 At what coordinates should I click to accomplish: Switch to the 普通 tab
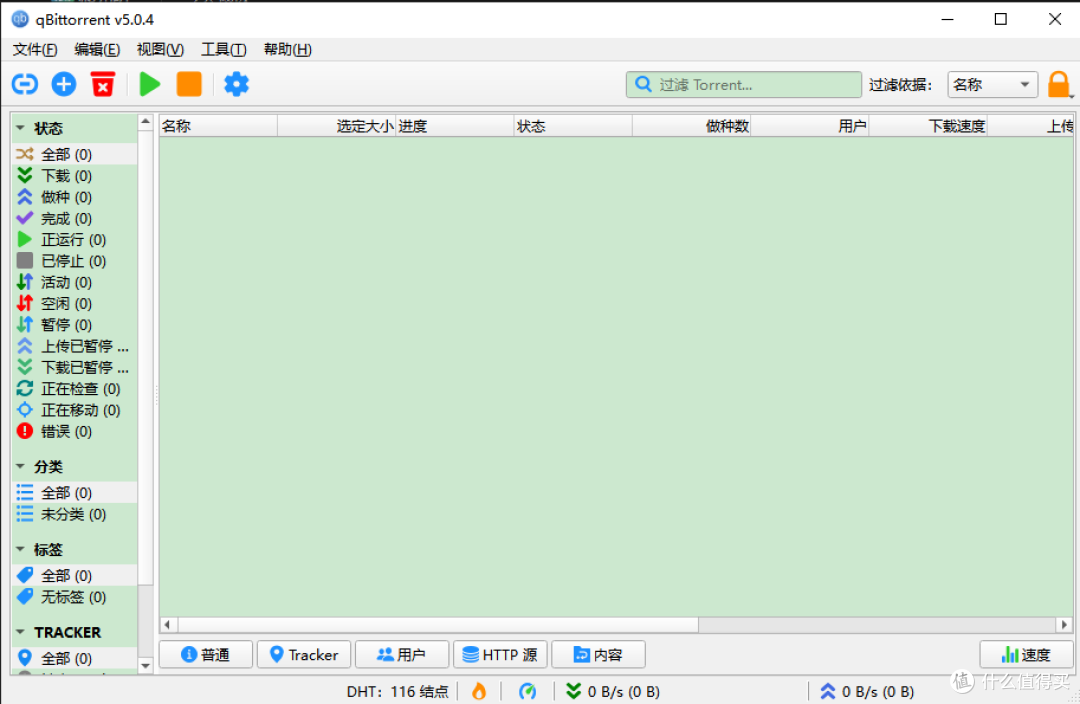point(206,654)
